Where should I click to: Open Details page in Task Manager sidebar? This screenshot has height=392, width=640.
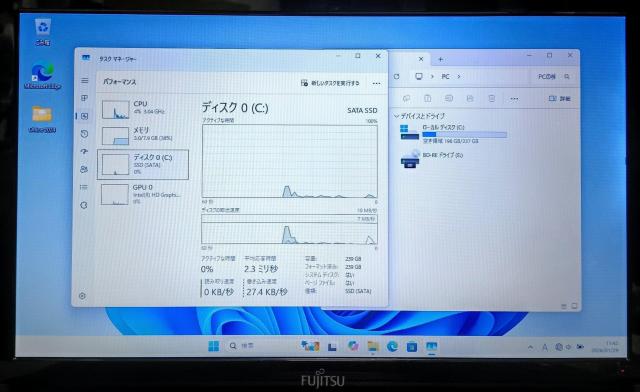pos(84,187)
